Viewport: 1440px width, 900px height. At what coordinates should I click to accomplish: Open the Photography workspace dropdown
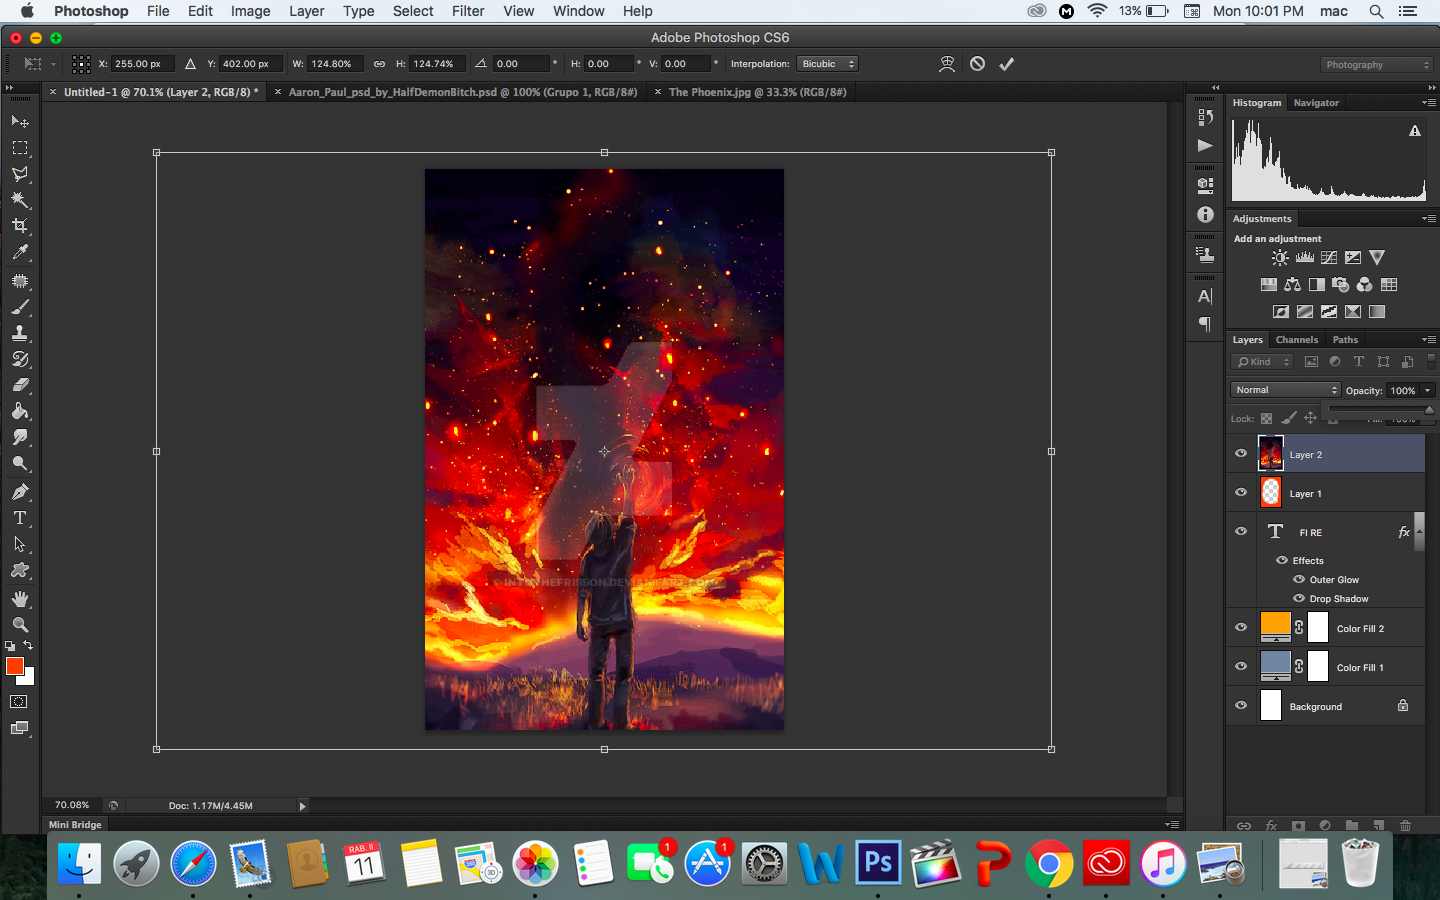pos(1376,65)
